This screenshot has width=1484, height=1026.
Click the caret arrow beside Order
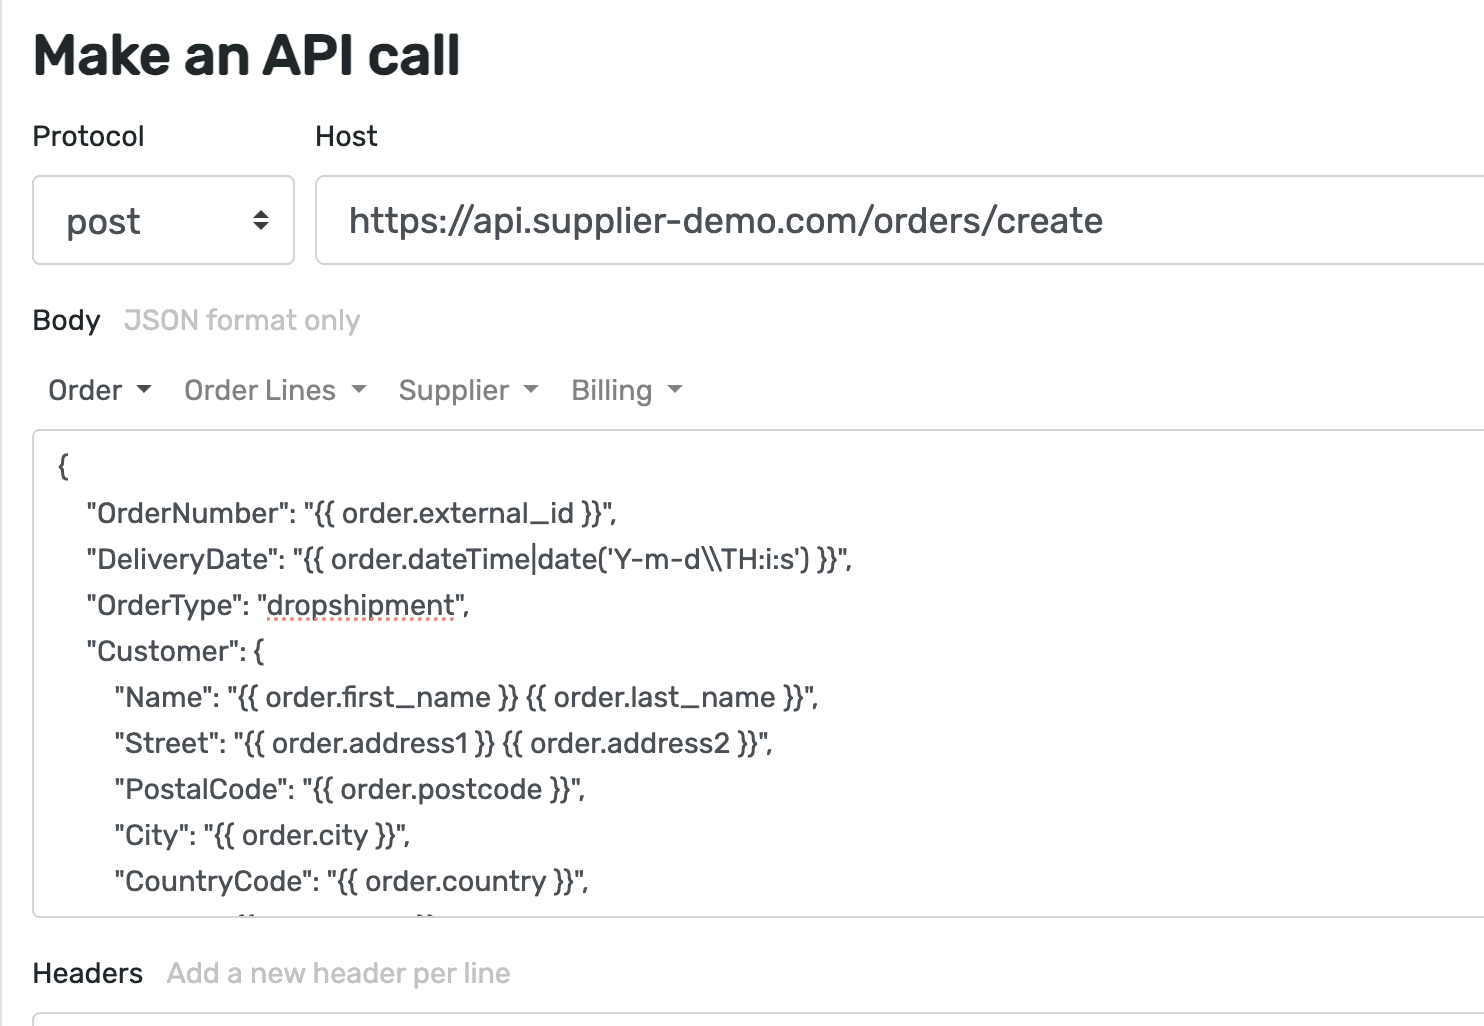coord(144,389)
